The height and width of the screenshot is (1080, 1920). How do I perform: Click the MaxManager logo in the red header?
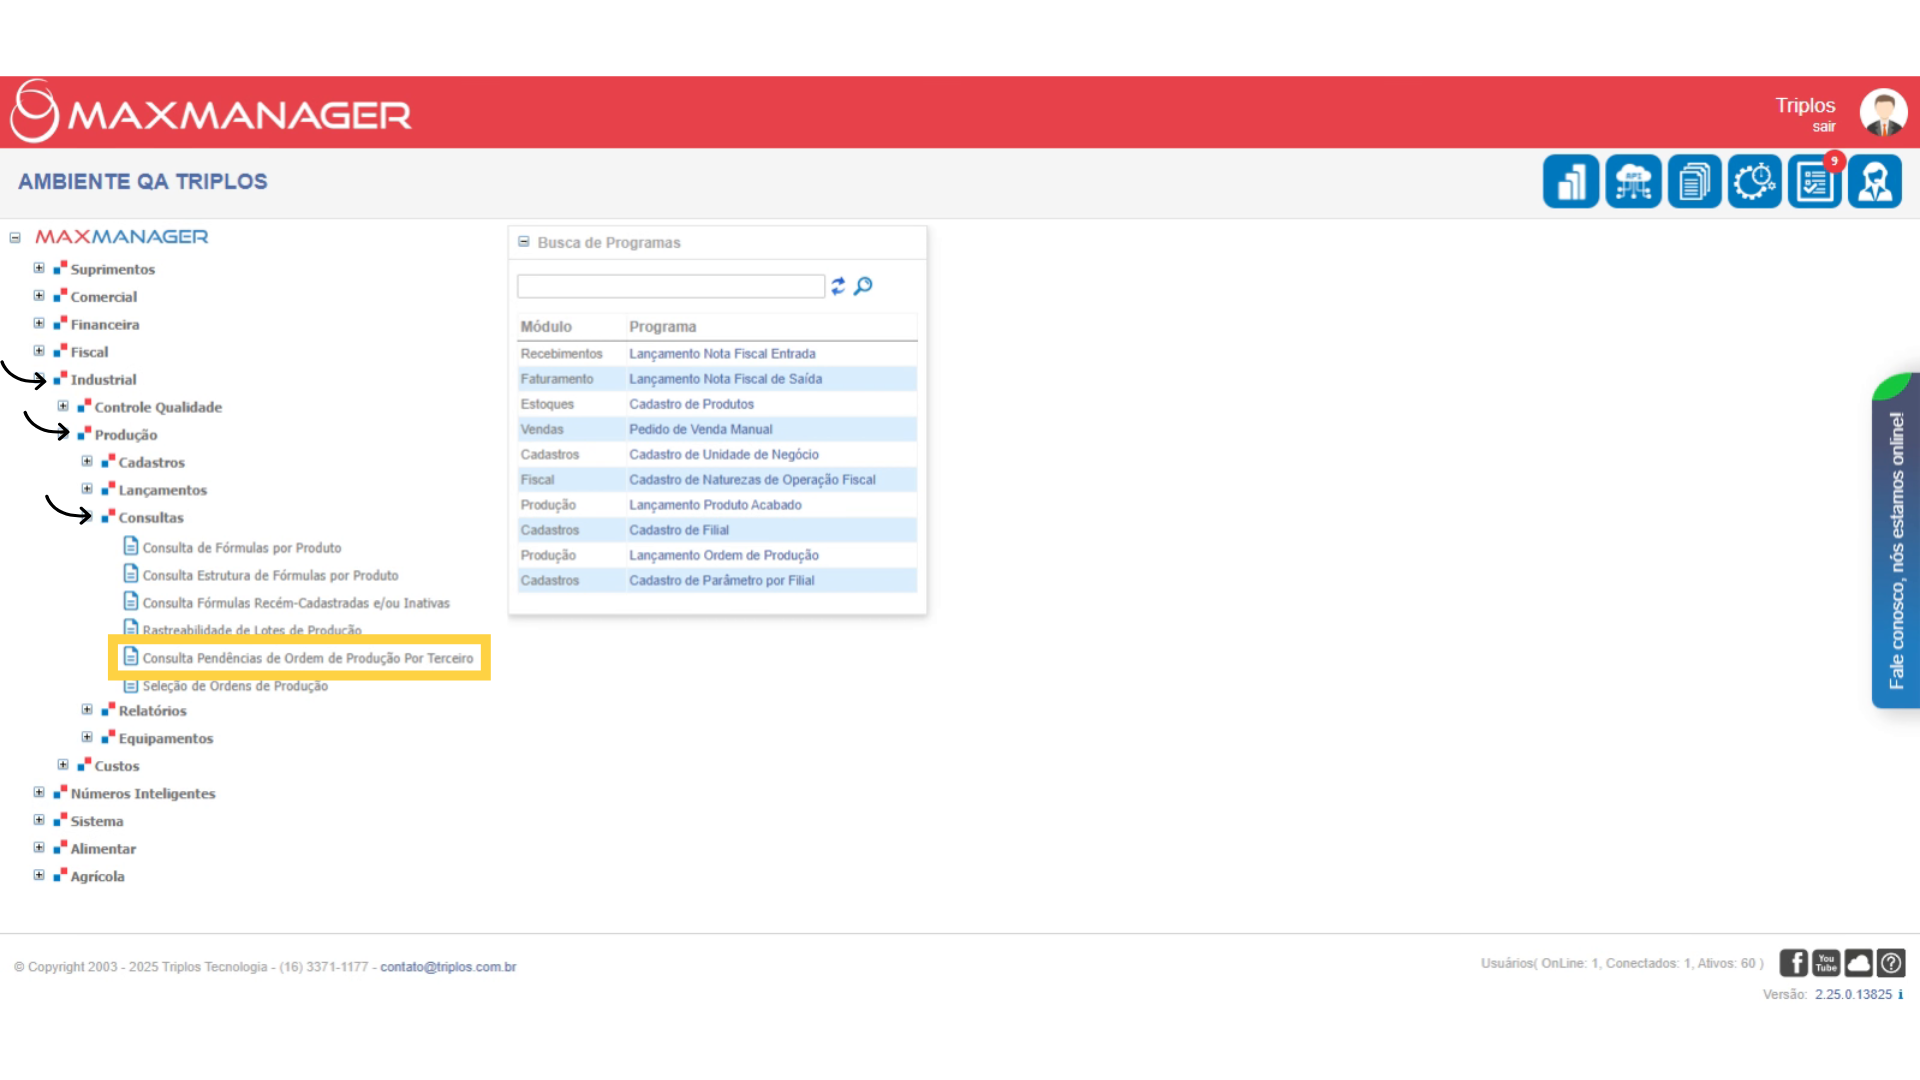(x=211, y=112)
